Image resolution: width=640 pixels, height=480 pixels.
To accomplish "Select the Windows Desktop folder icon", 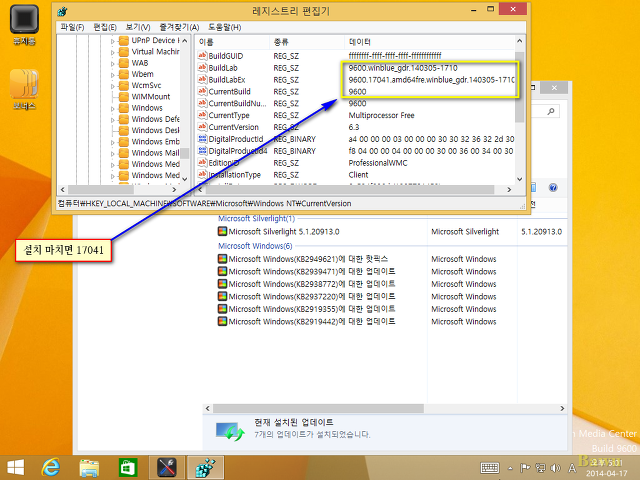I will point(124,131).
